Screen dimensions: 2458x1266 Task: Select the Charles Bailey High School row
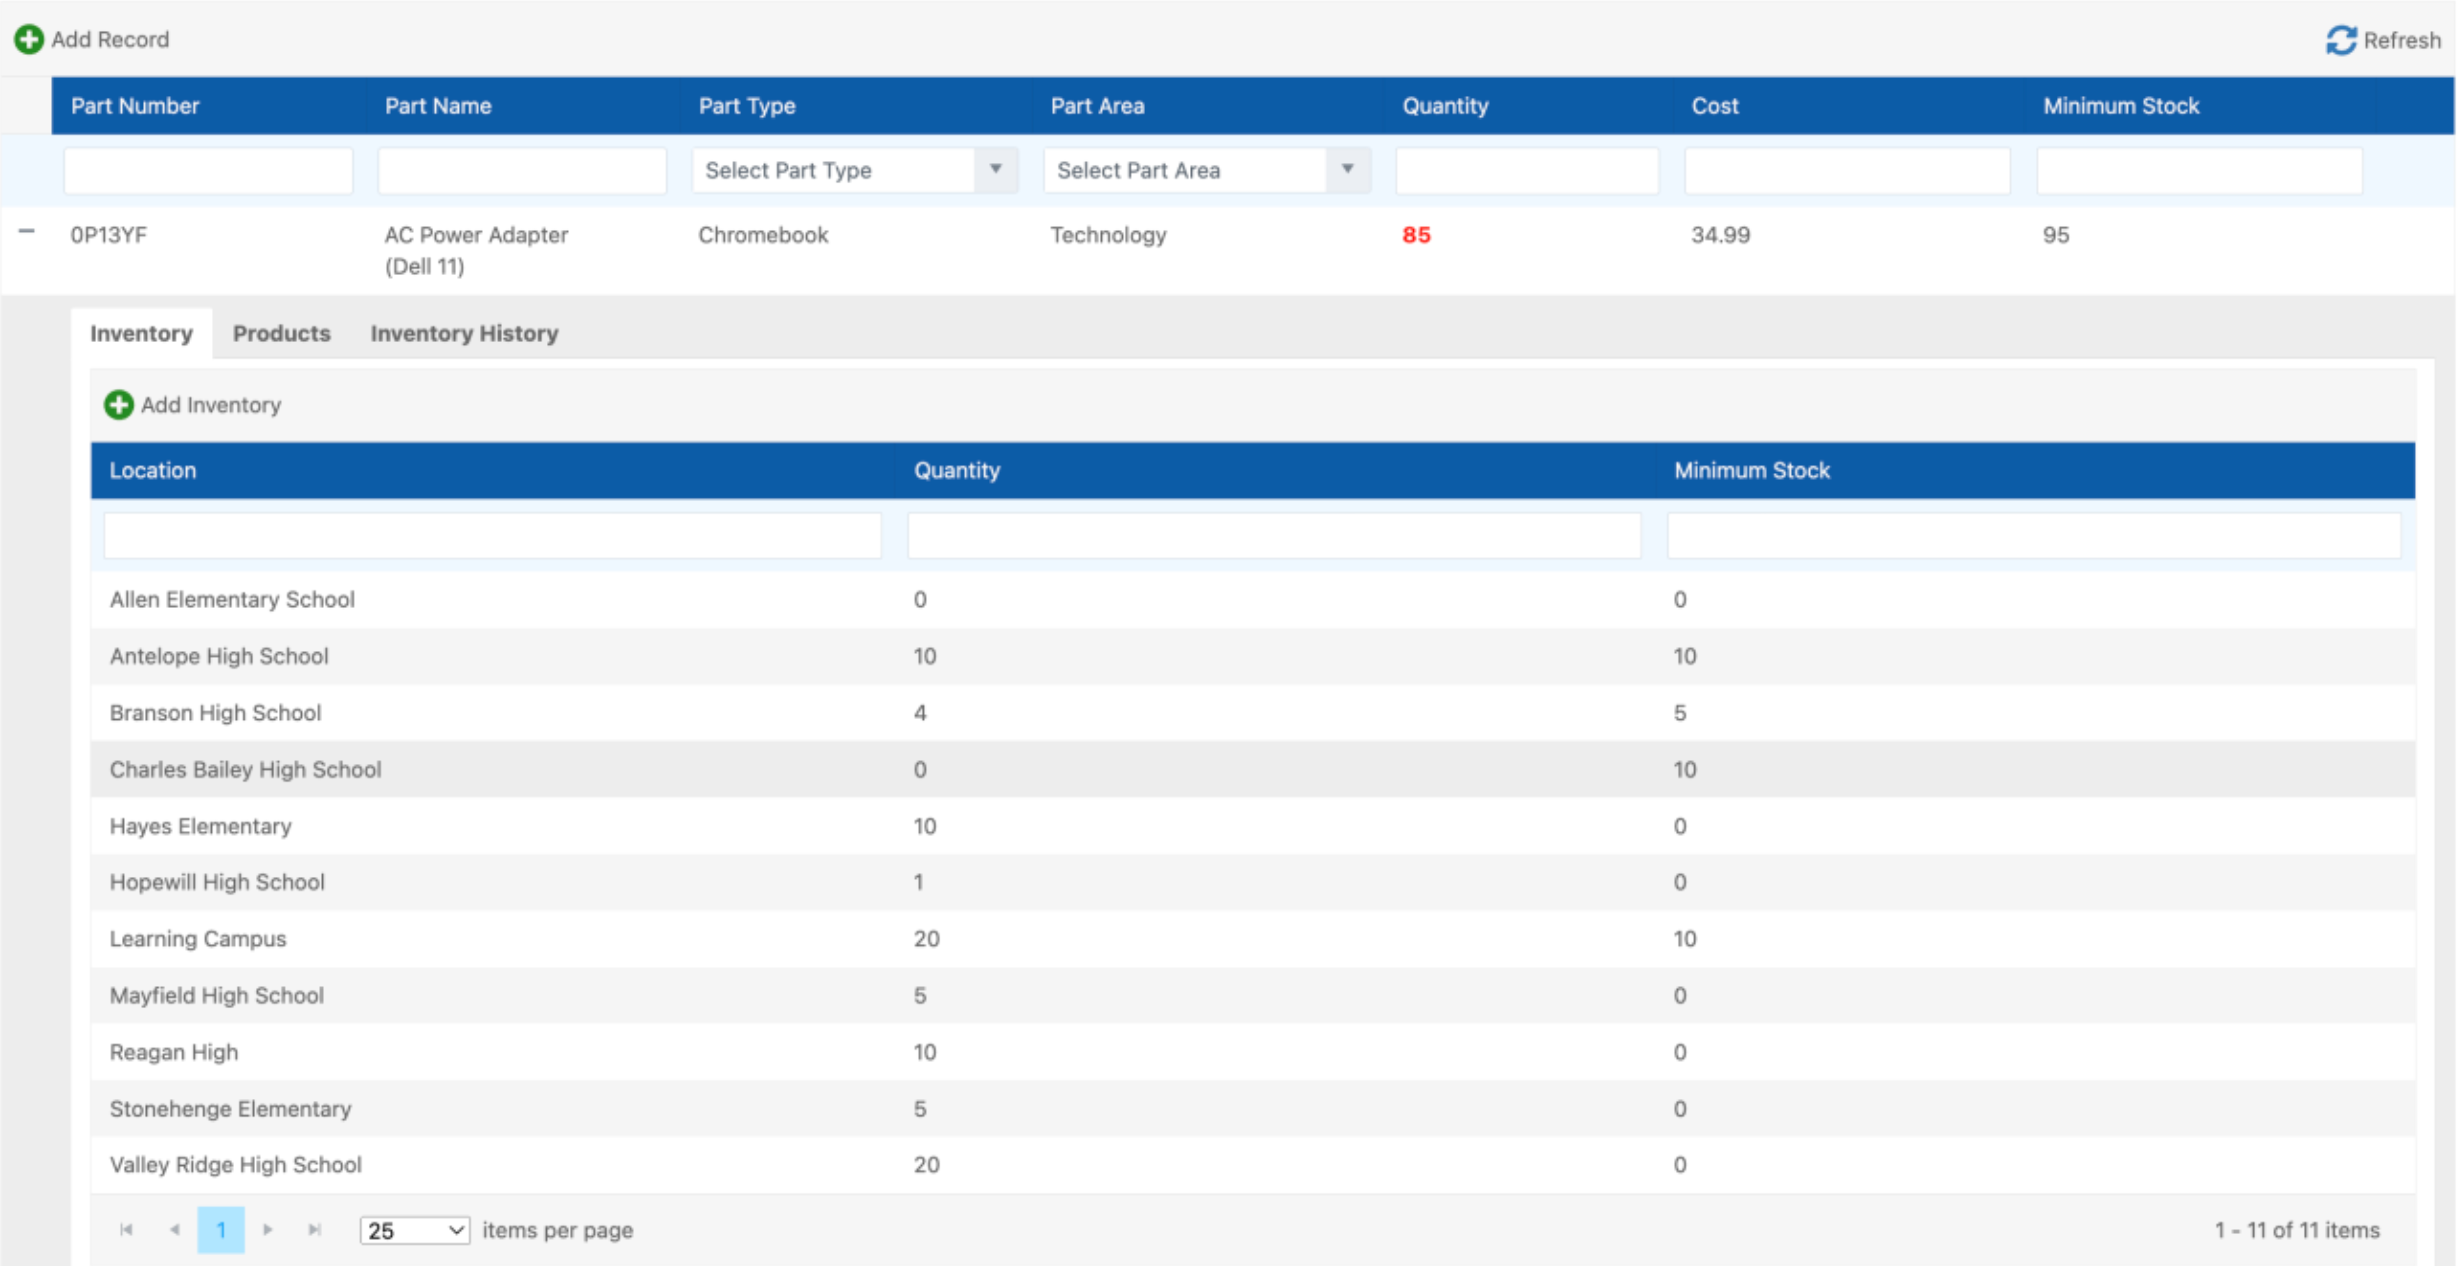point(1253,769)
